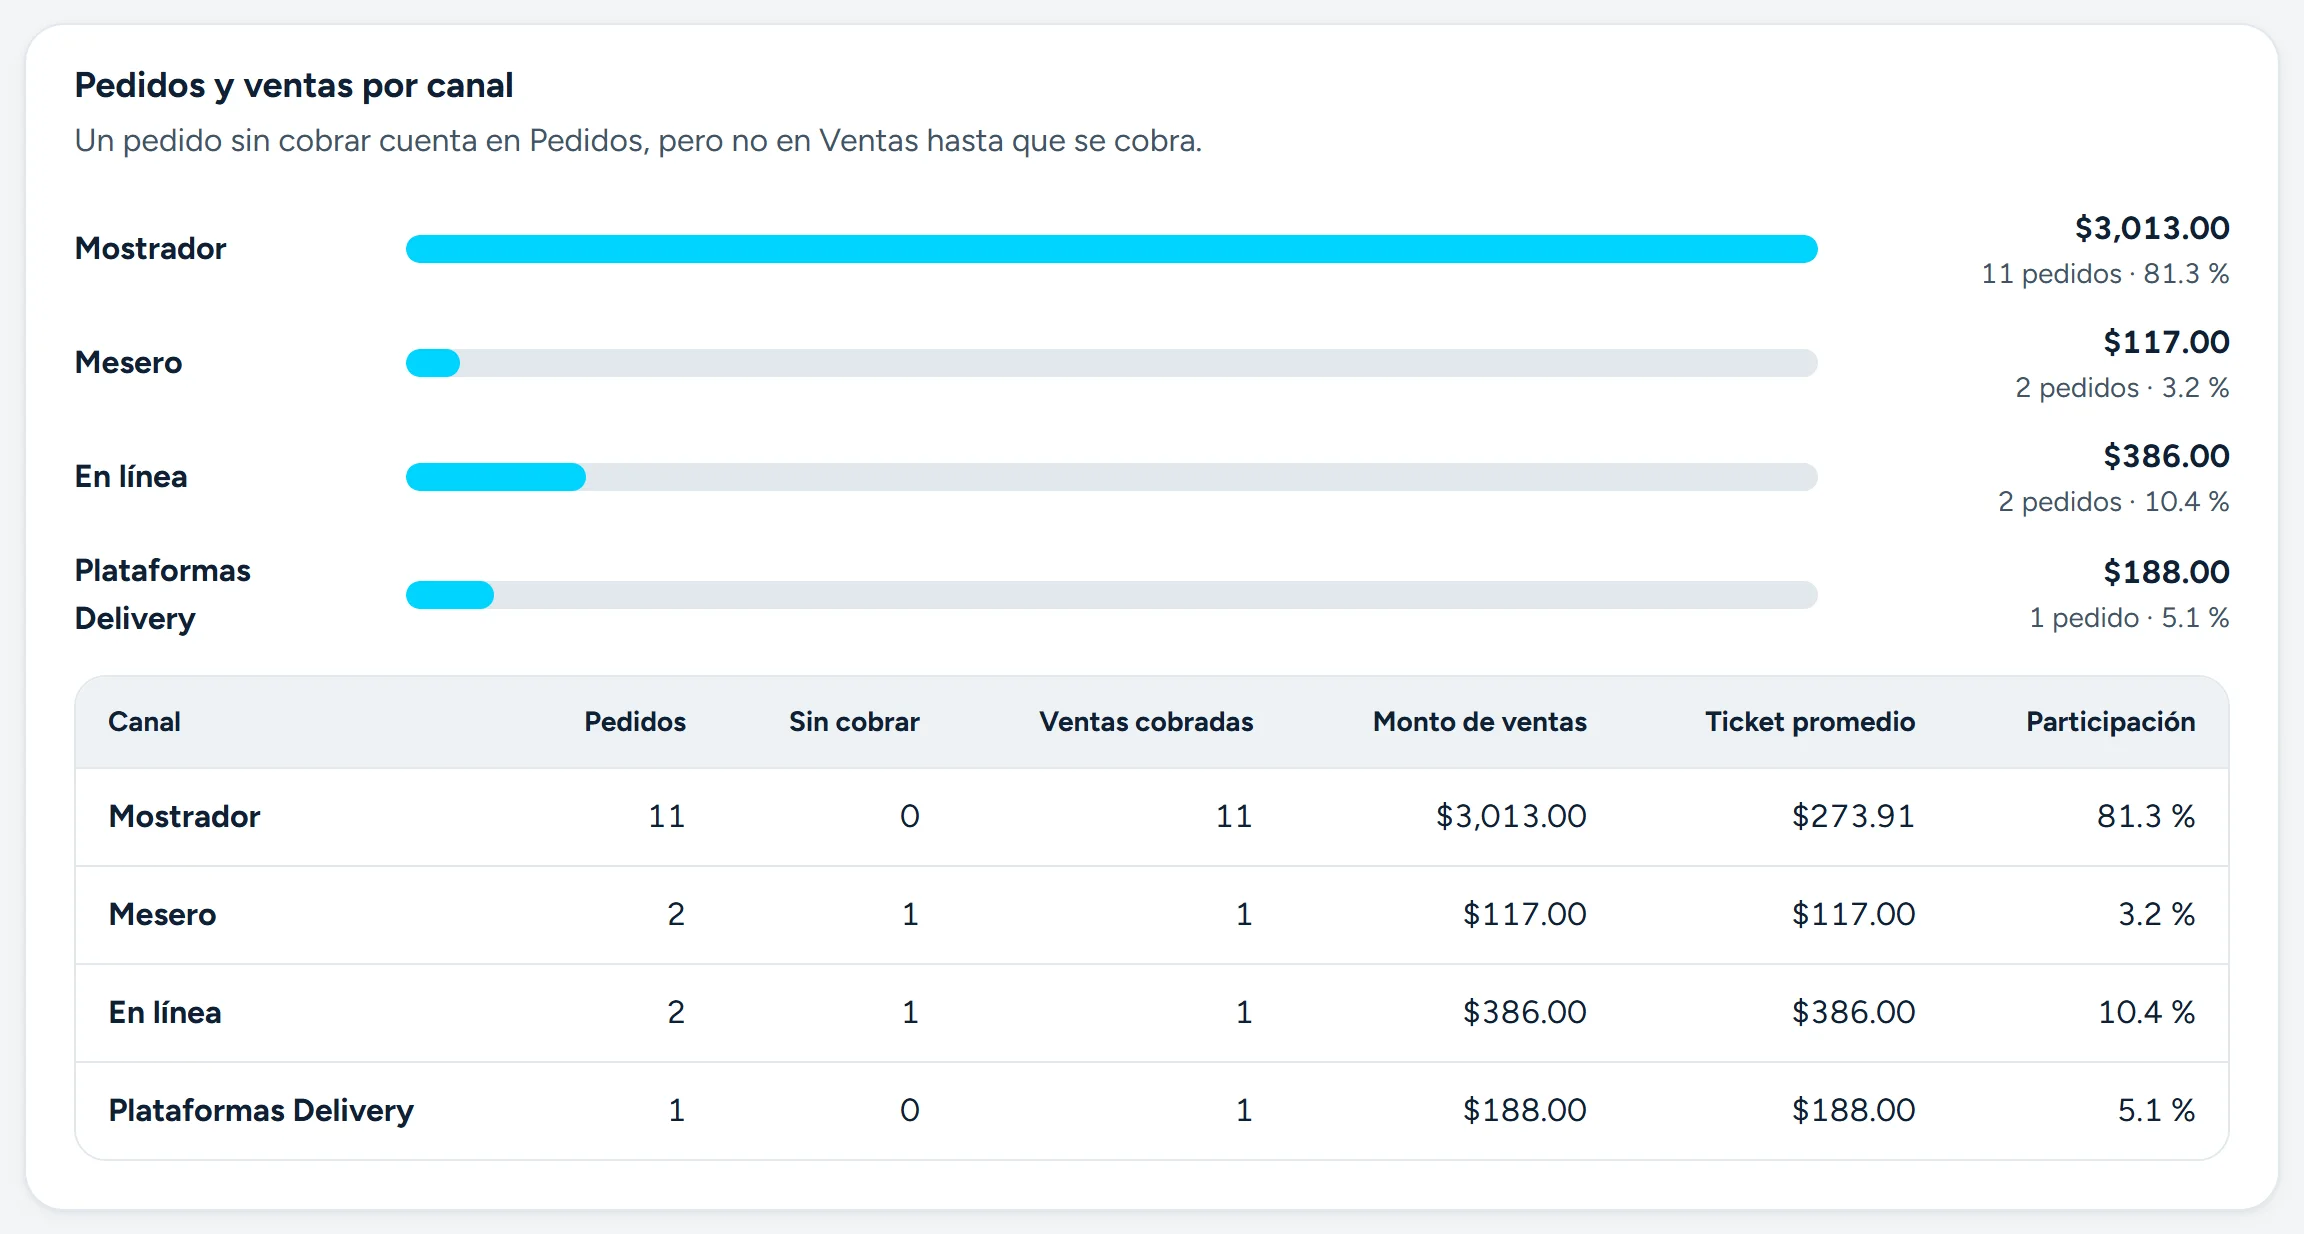This screenshot has width=2304, height=1234.
Task: Select the Ticket promedio column header
Action: pyautogui.click(x=1810, y=722)
